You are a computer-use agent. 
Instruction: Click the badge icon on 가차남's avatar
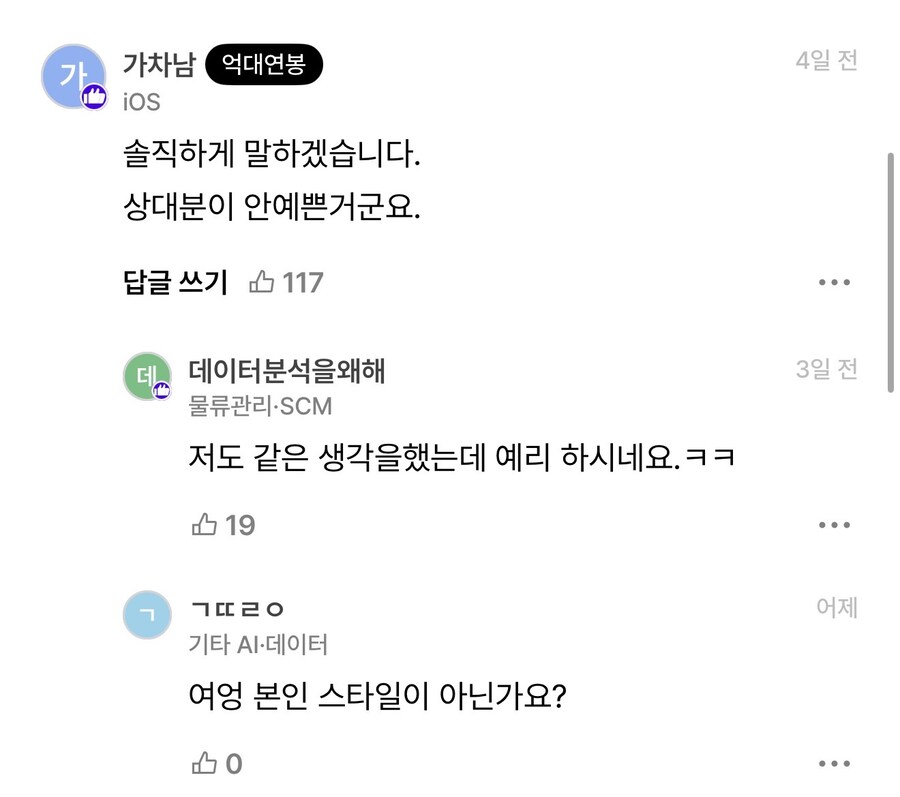(x=93, y=96)
